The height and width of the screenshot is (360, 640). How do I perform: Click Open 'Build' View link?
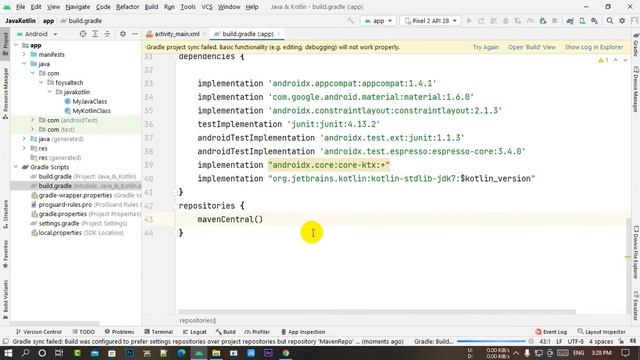tap(531, 47)
